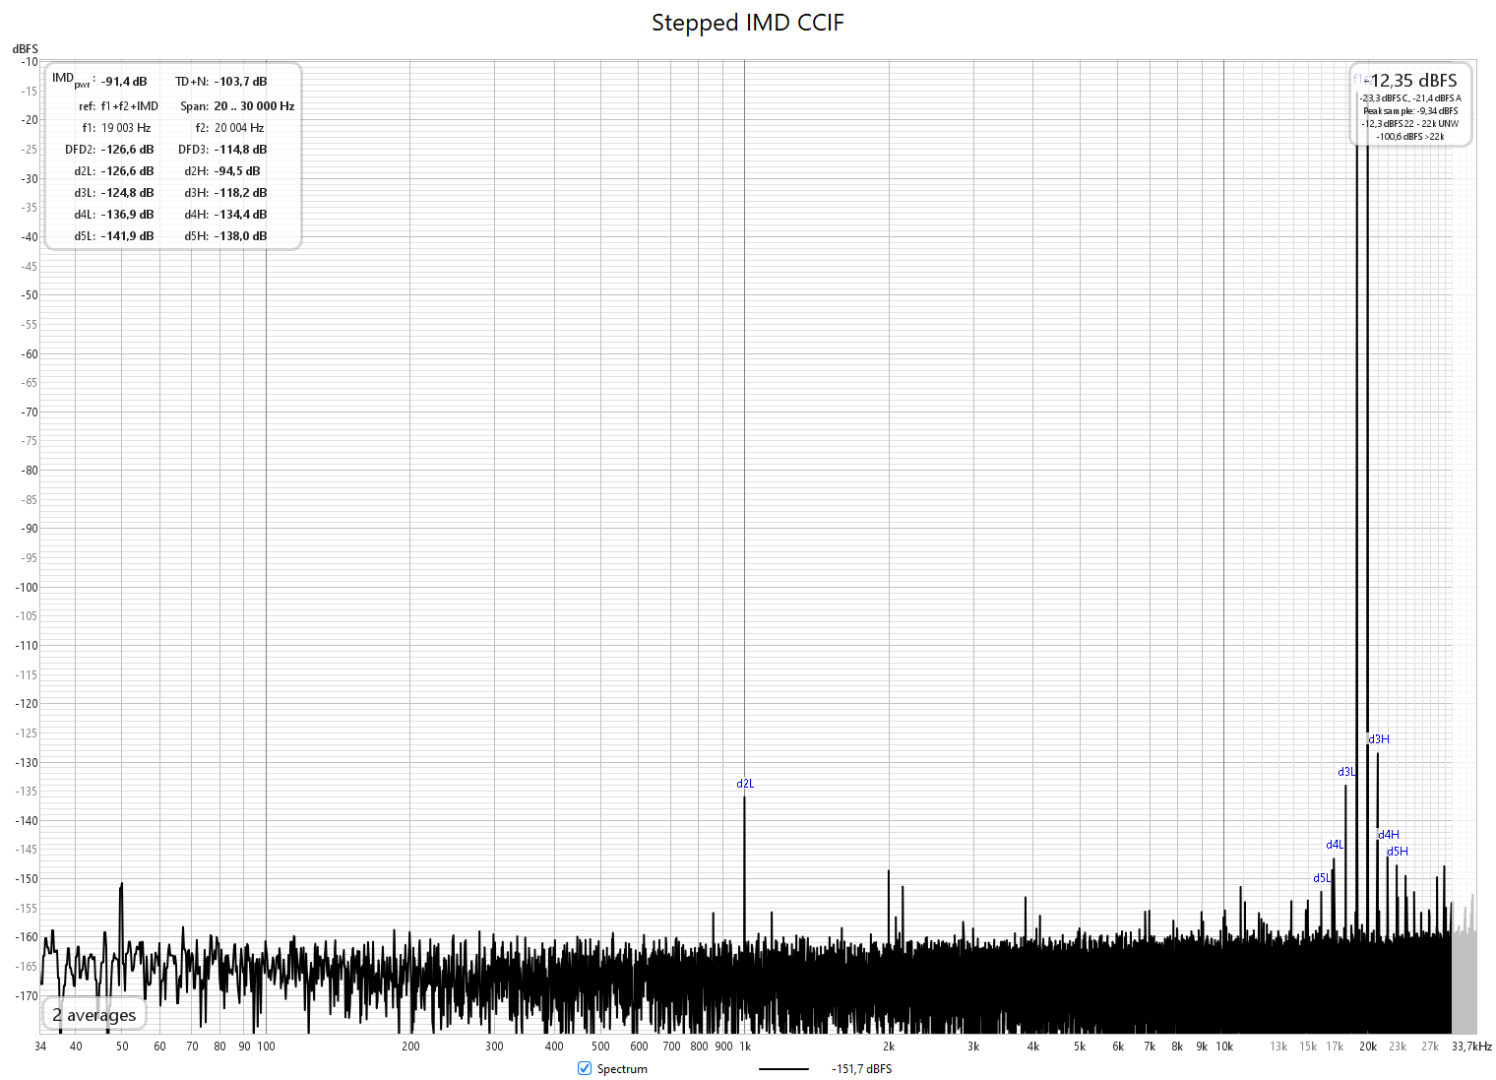This screenshot has height=1080, width=1496.
Task: Select the d3L distortion marker label
Action: pos(1347,772)
